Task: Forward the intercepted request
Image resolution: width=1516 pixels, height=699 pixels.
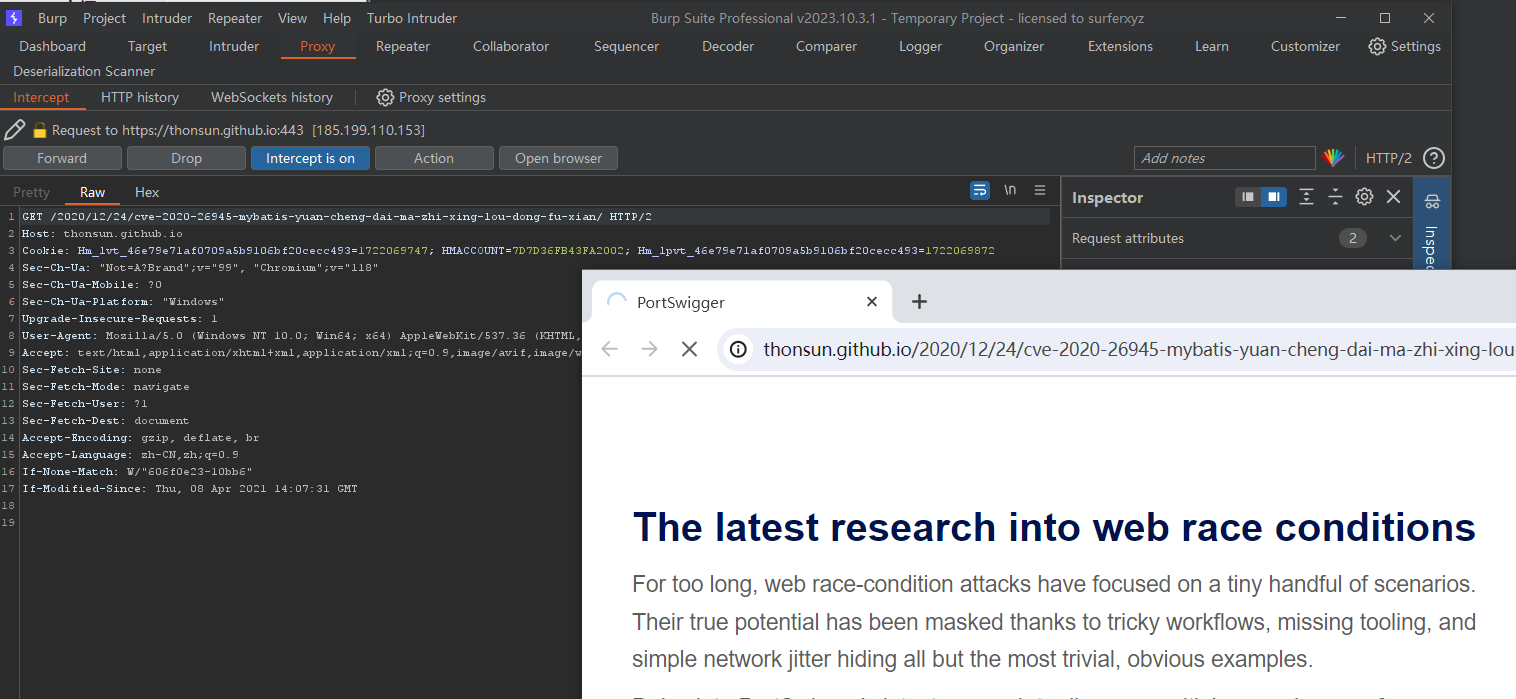Action: (62, 158)
